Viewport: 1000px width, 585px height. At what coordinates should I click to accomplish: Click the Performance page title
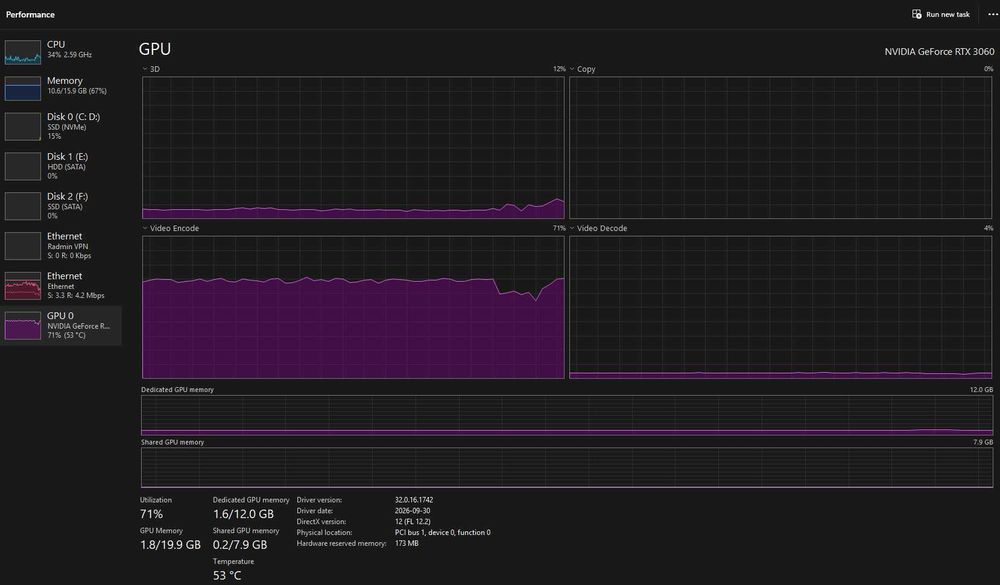coord(30,14)
